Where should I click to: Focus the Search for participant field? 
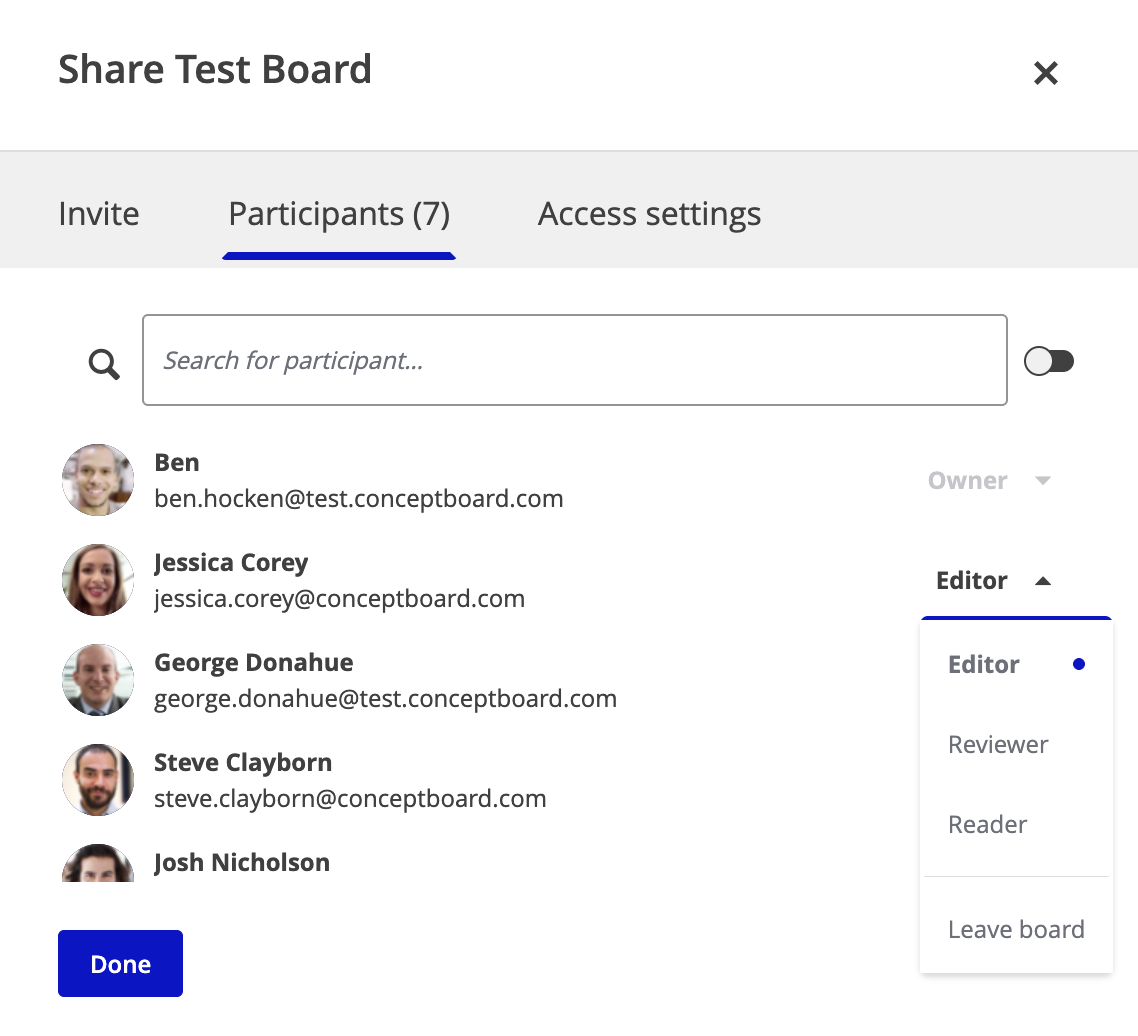pos(575,360)
